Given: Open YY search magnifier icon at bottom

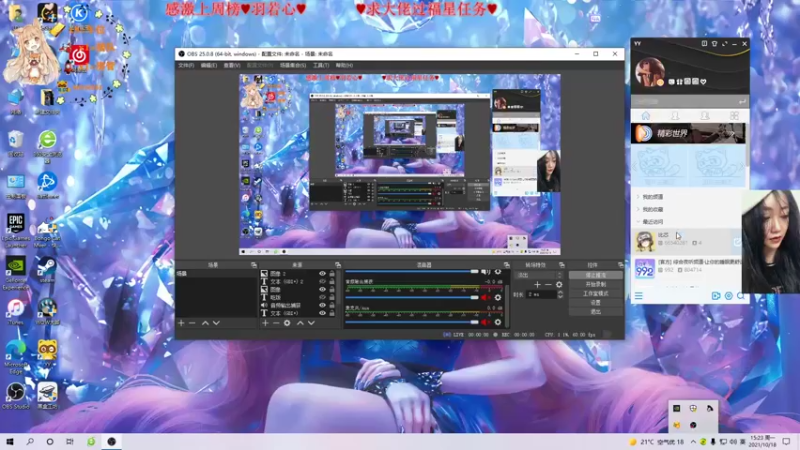Looking at the screenshot, I should click(741, 296).
